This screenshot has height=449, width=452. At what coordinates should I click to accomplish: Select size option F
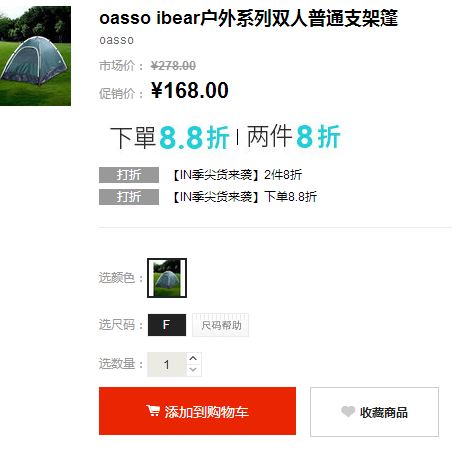167,325
